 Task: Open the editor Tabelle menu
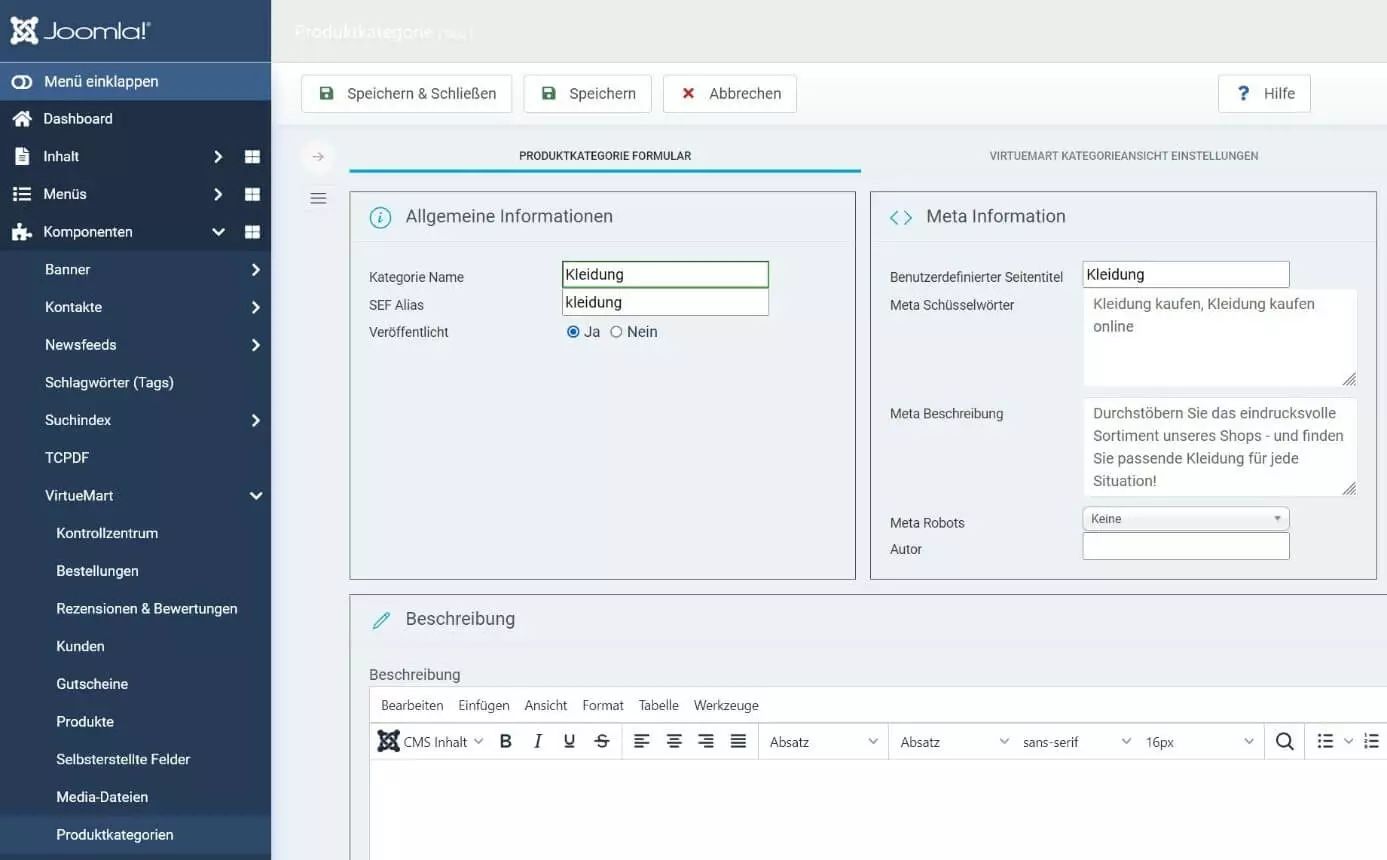(659, 706)
